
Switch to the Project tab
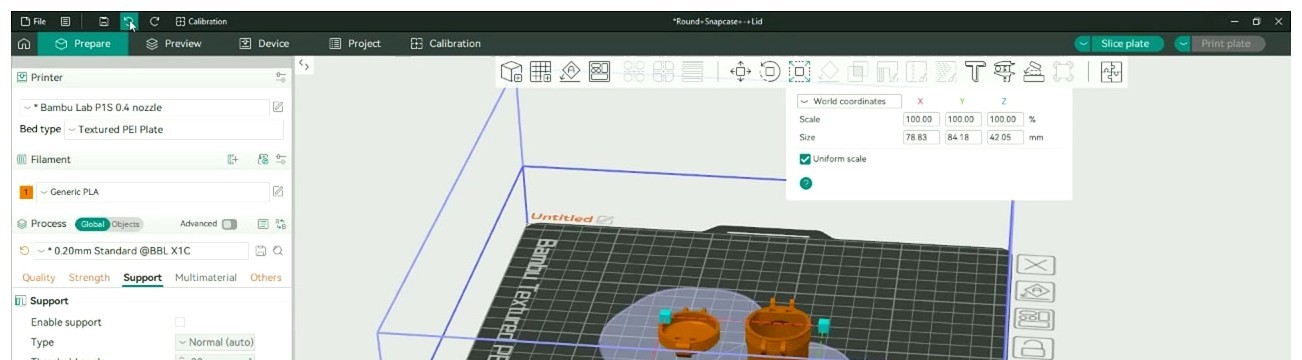(x=355, y=44)
